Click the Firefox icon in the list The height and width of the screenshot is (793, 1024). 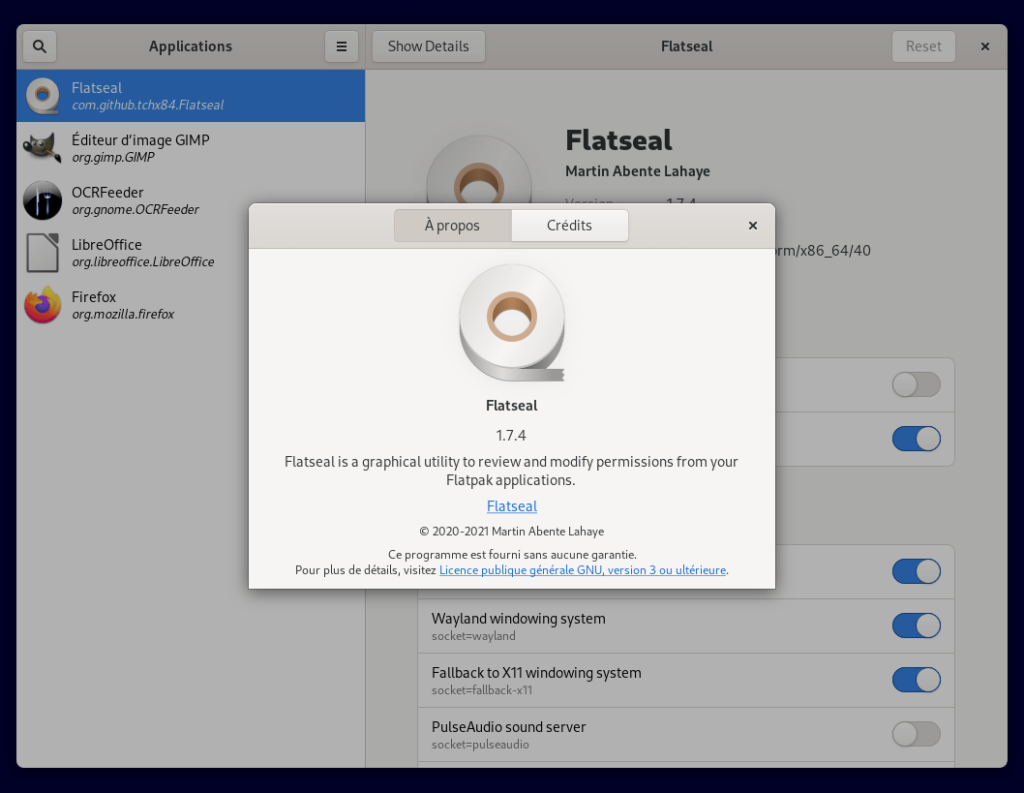(42, 305)
